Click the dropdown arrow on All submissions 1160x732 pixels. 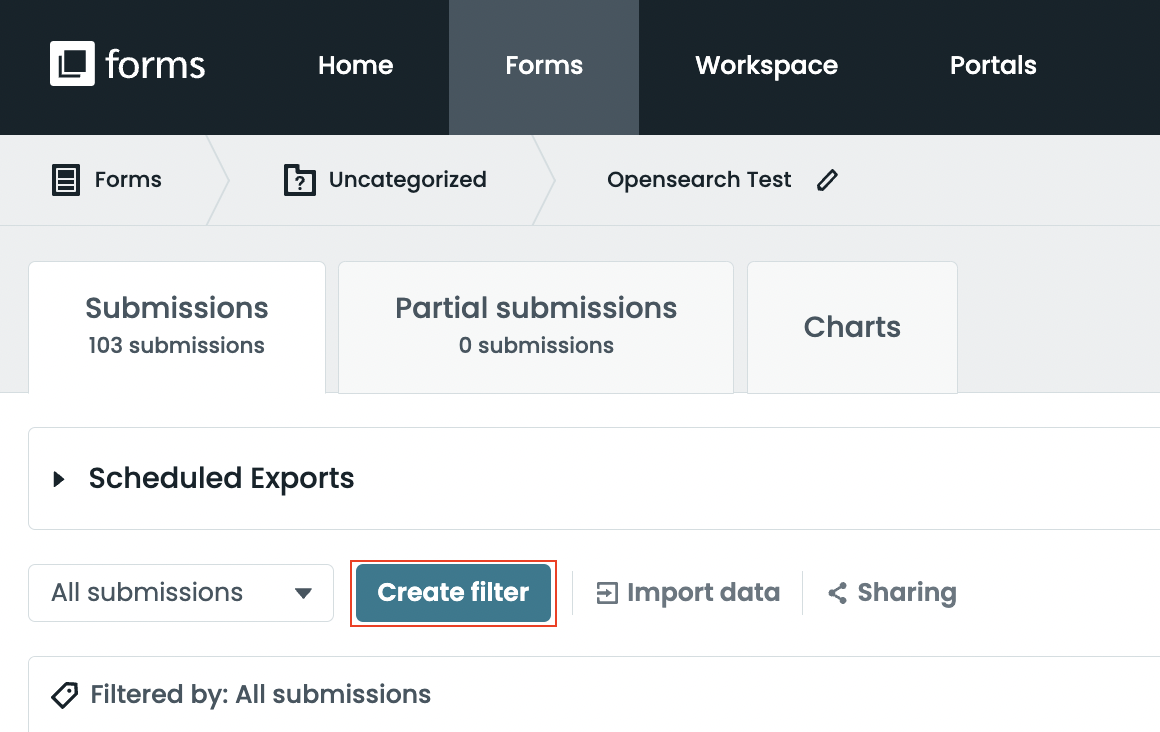[303, 592]
